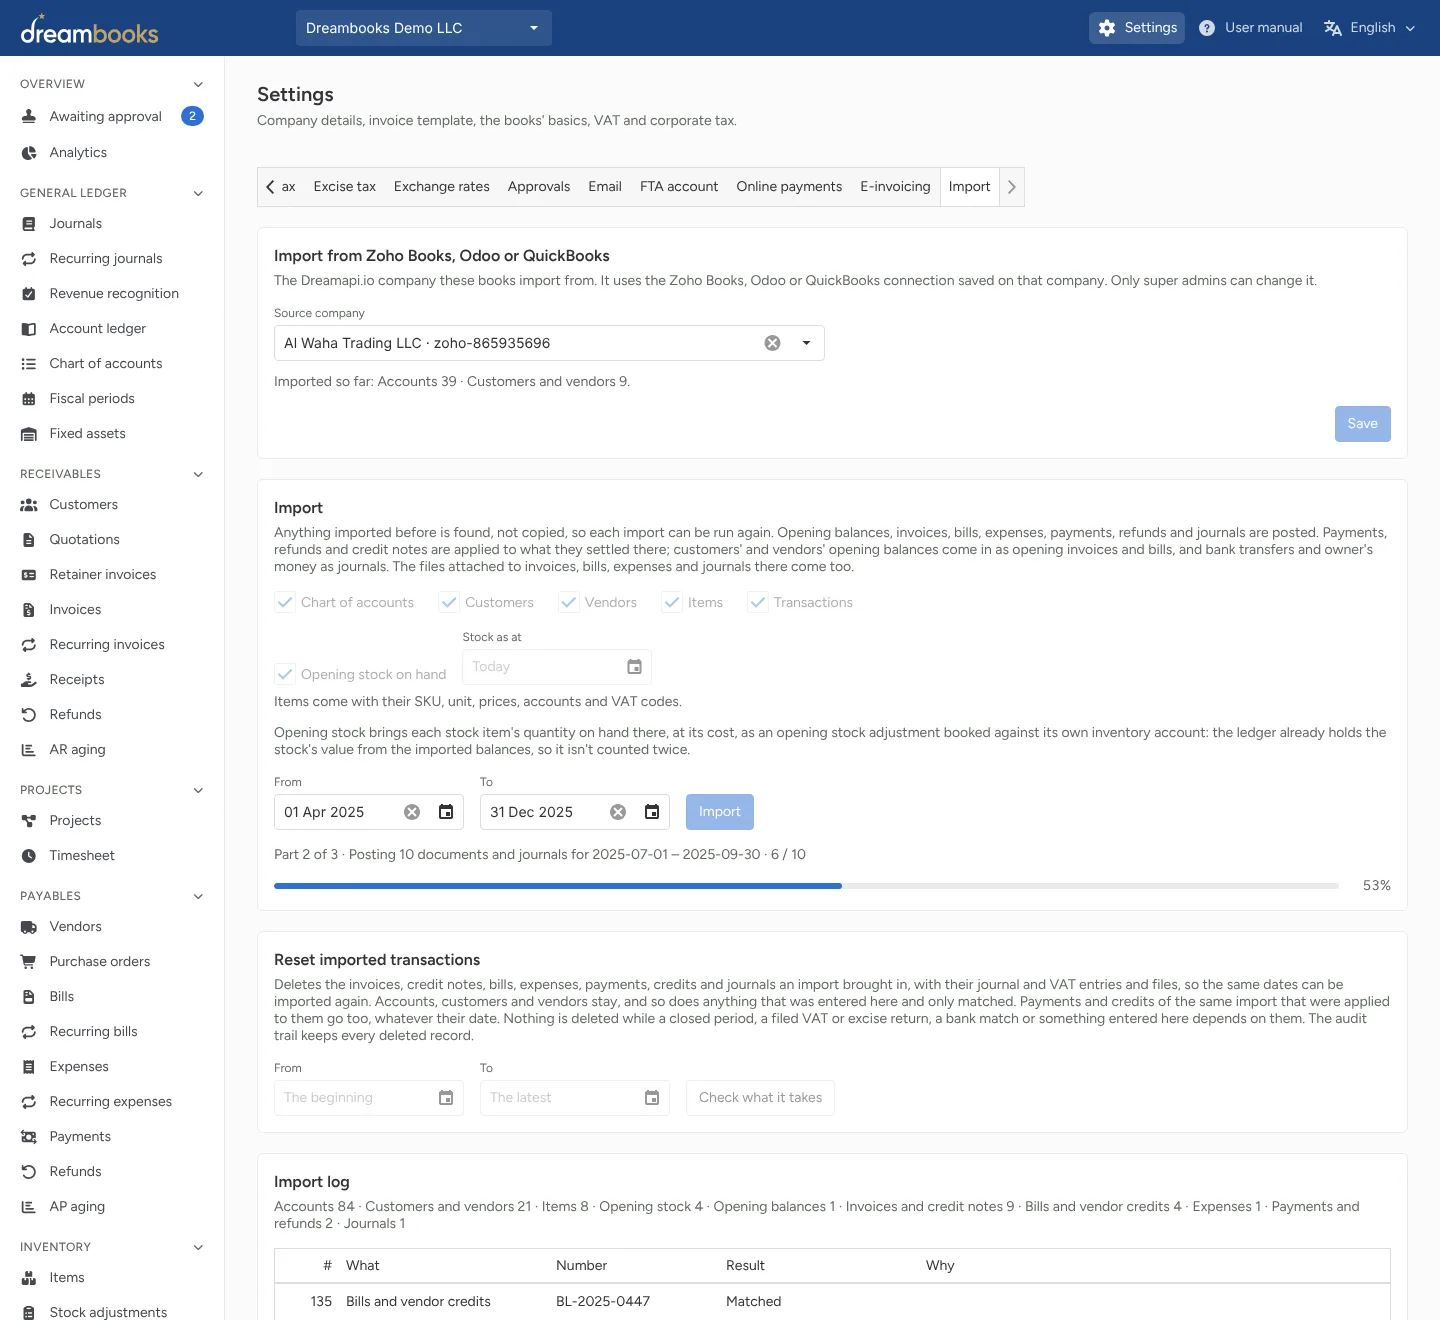
Task: Toggle the Opening stock on hand checkbox
Action: pos(285,674)
